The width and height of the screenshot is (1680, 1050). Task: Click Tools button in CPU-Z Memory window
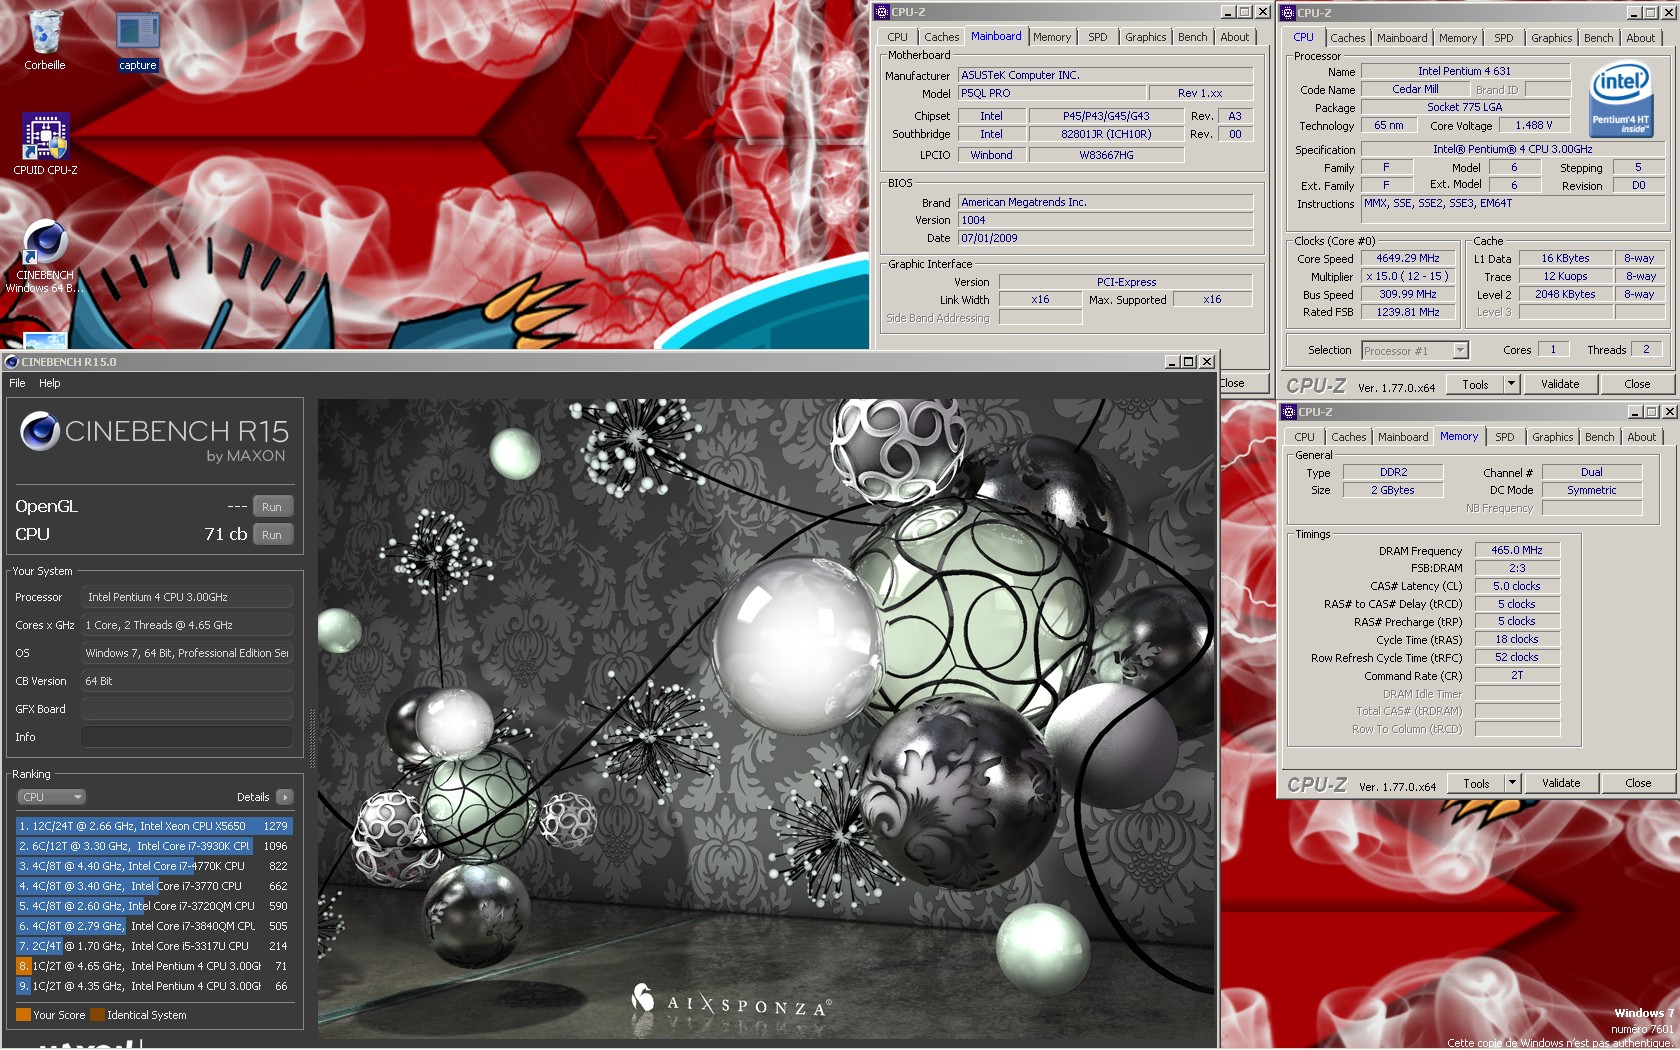tap(1476, 783)
